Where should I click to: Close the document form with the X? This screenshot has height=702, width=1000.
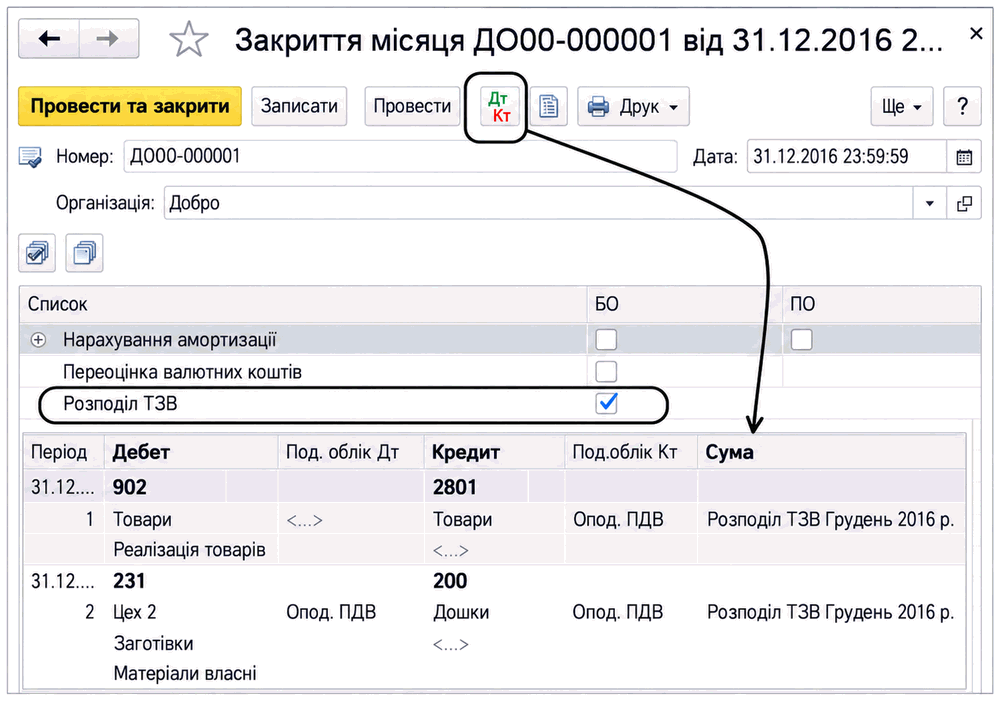[x=976, y=34]
